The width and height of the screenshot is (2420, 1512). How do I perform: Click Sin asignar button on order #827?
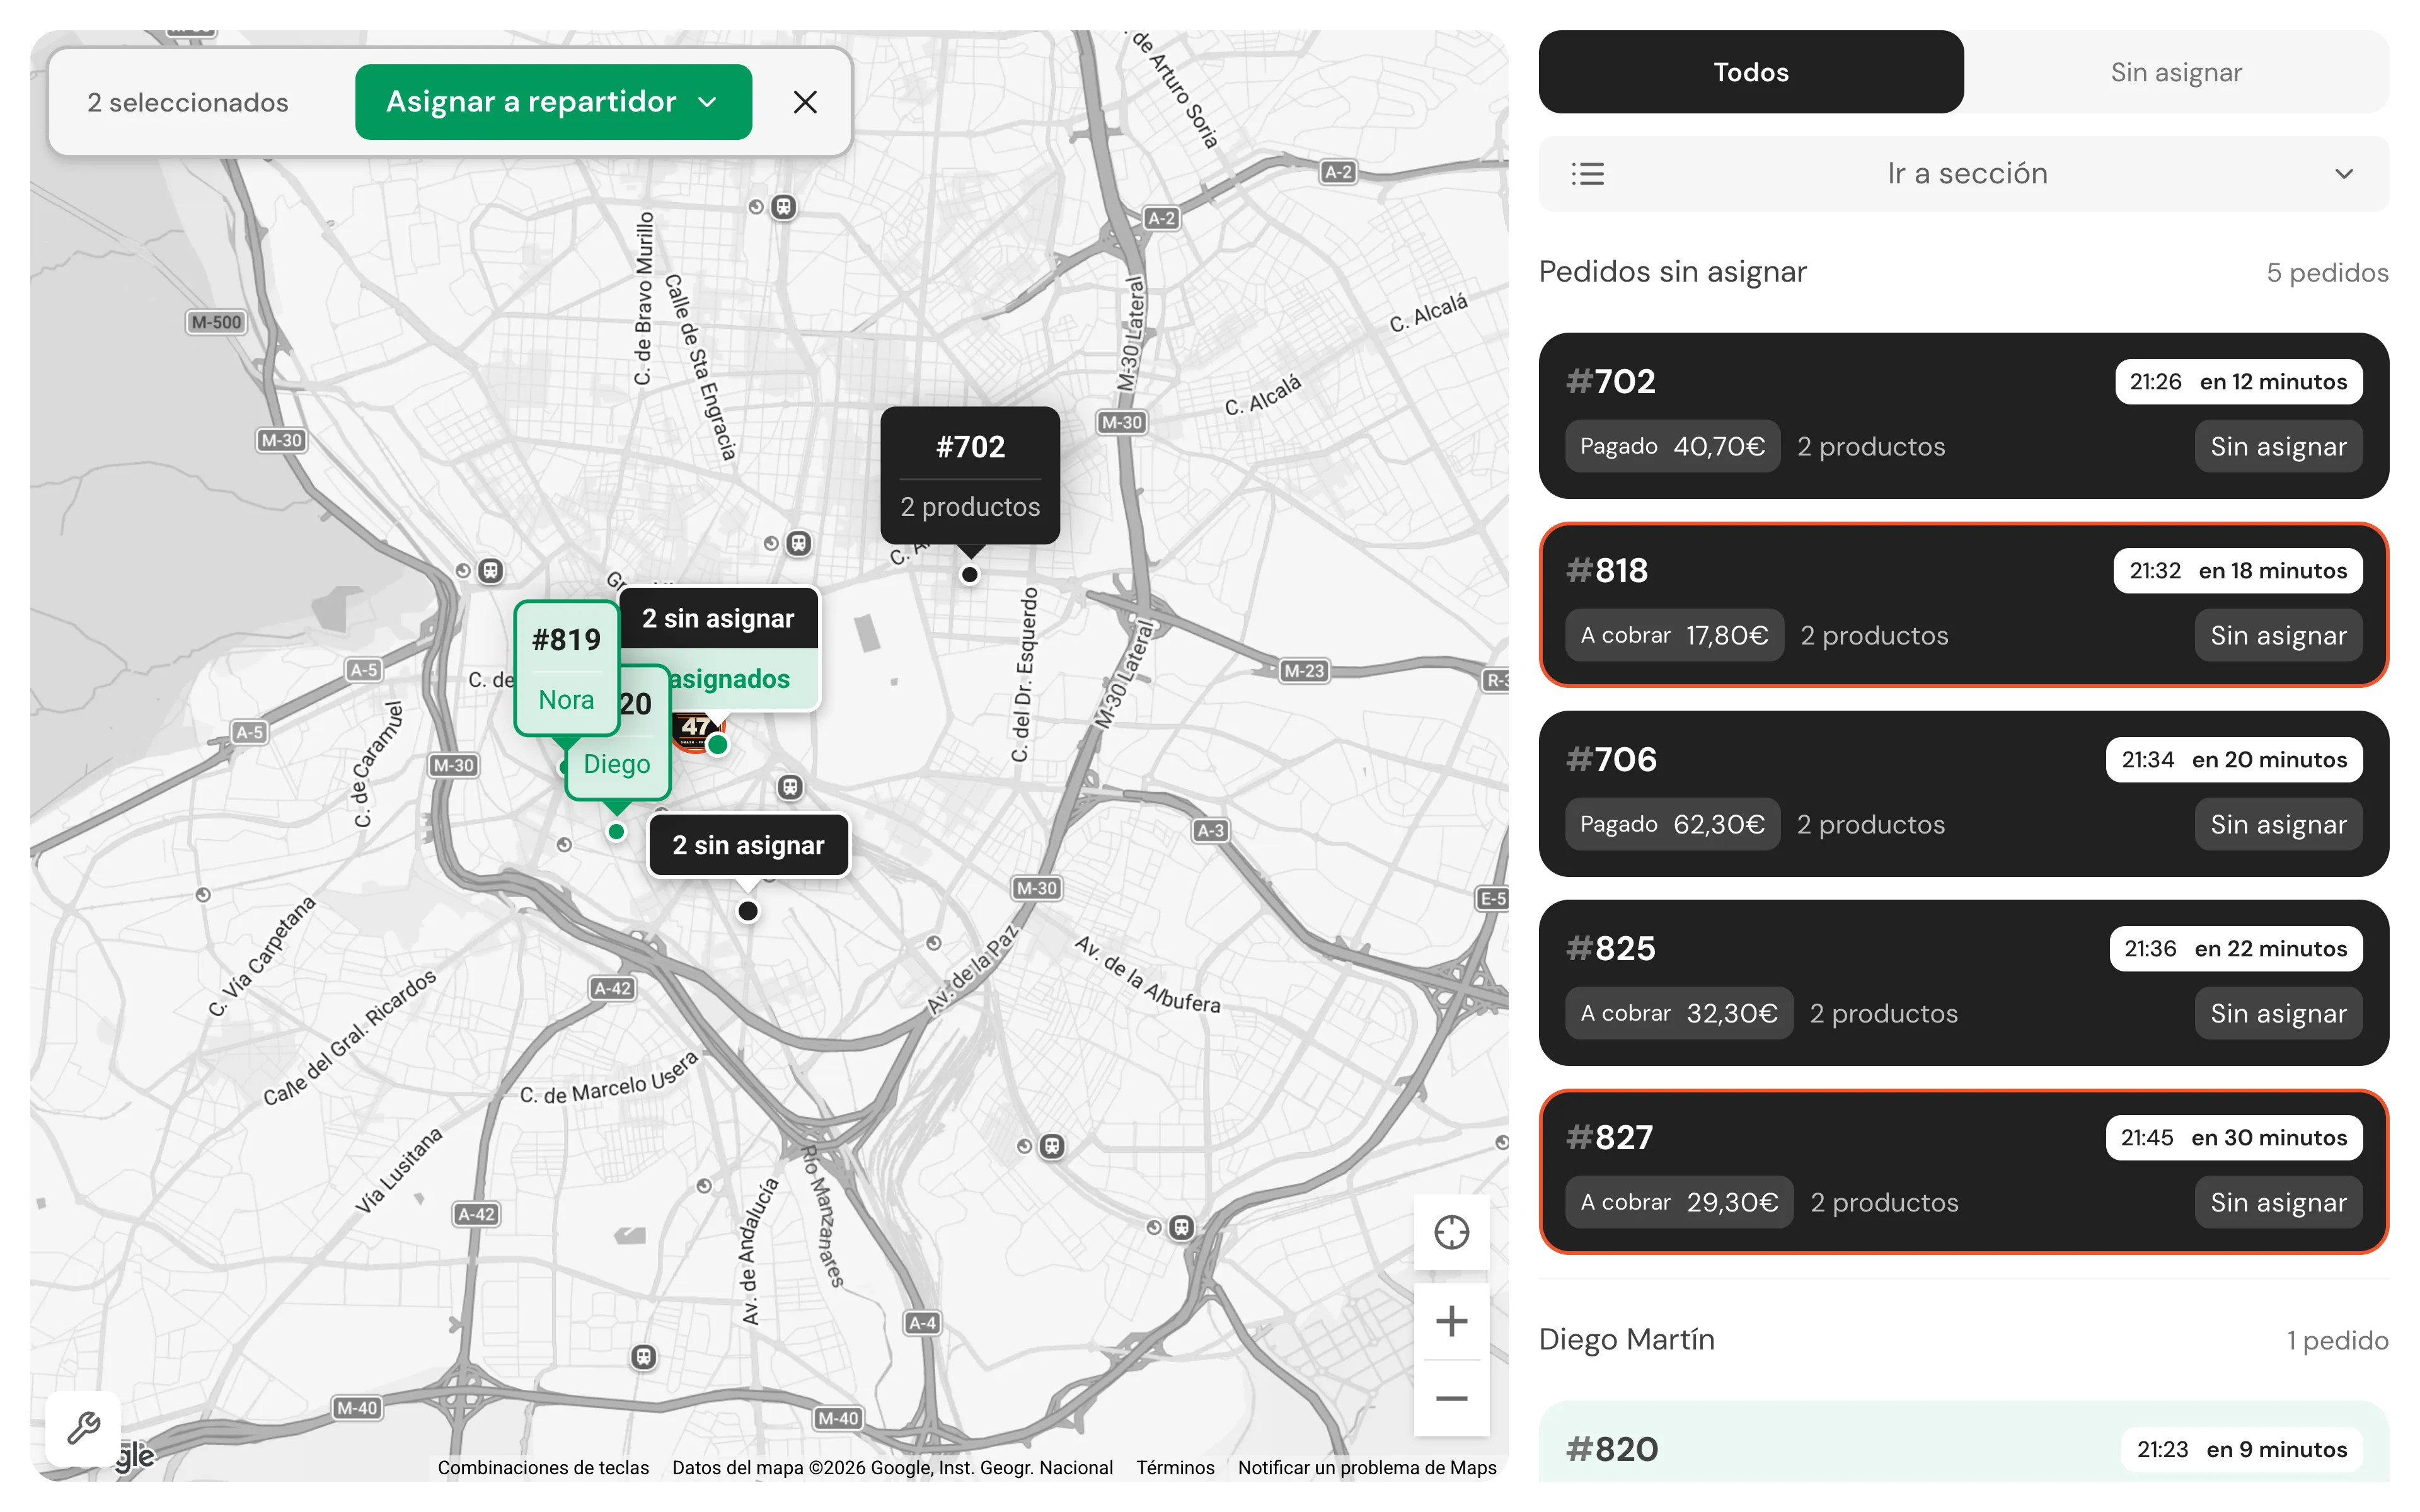click(2278, 1202)
